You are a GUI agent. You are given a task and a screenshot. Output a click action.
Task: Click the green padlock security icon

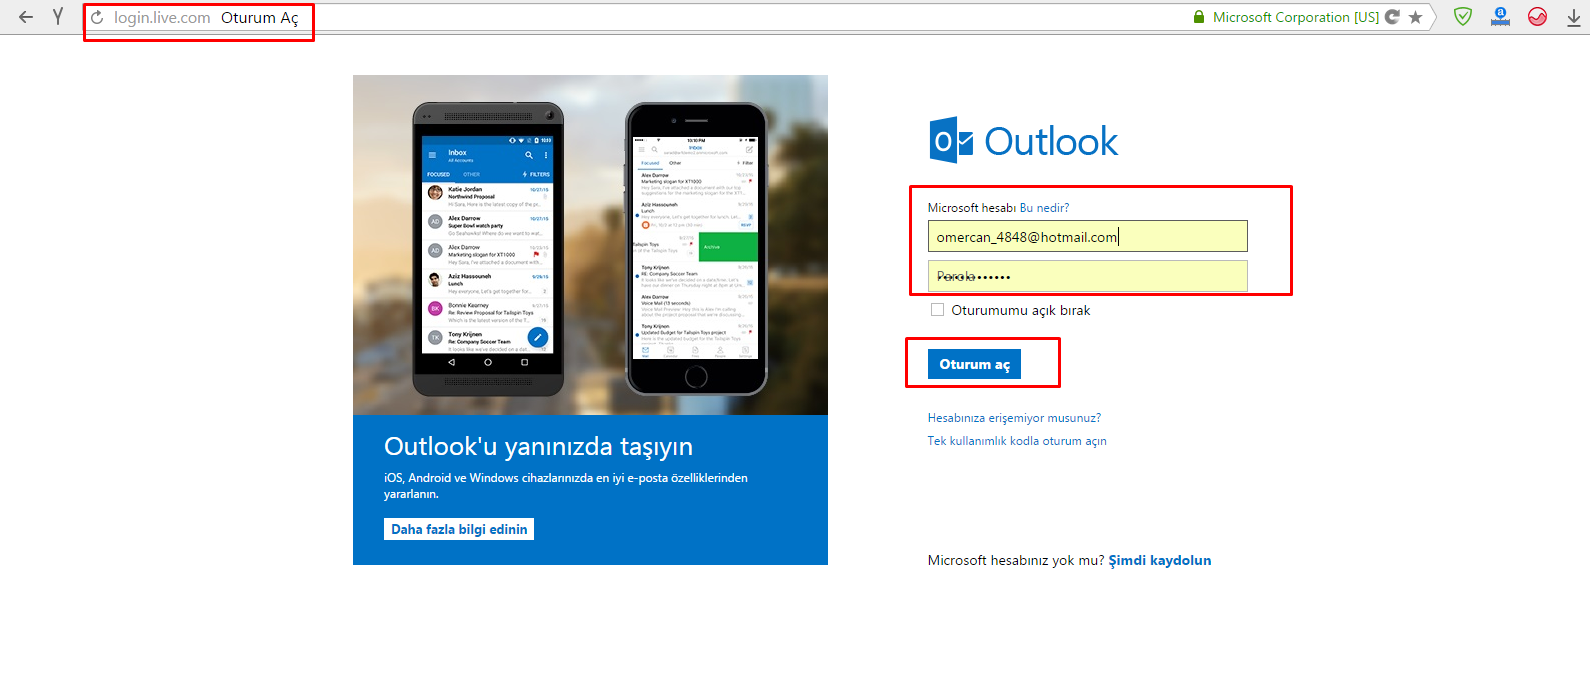point(1199,17)
